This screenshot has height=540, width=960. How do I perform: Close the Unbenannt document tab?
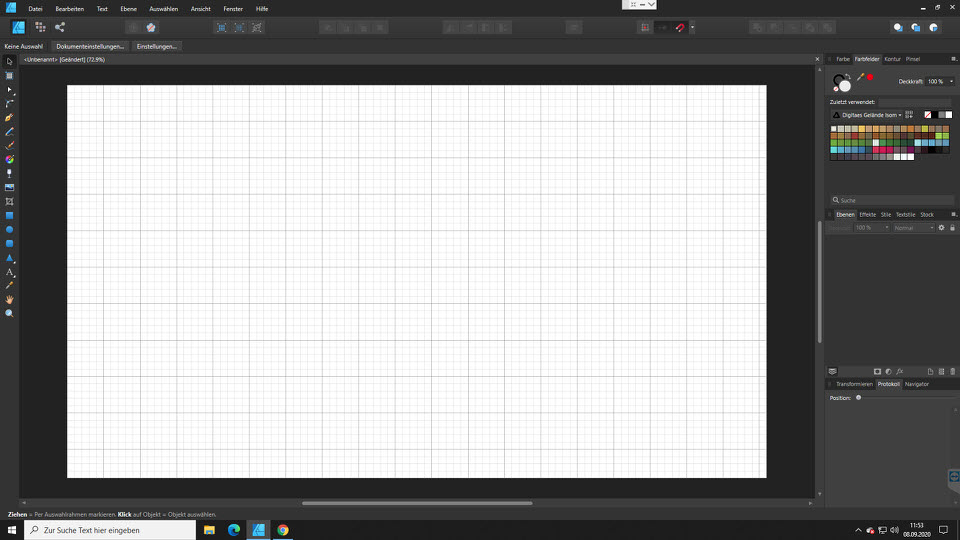point(817,59)
